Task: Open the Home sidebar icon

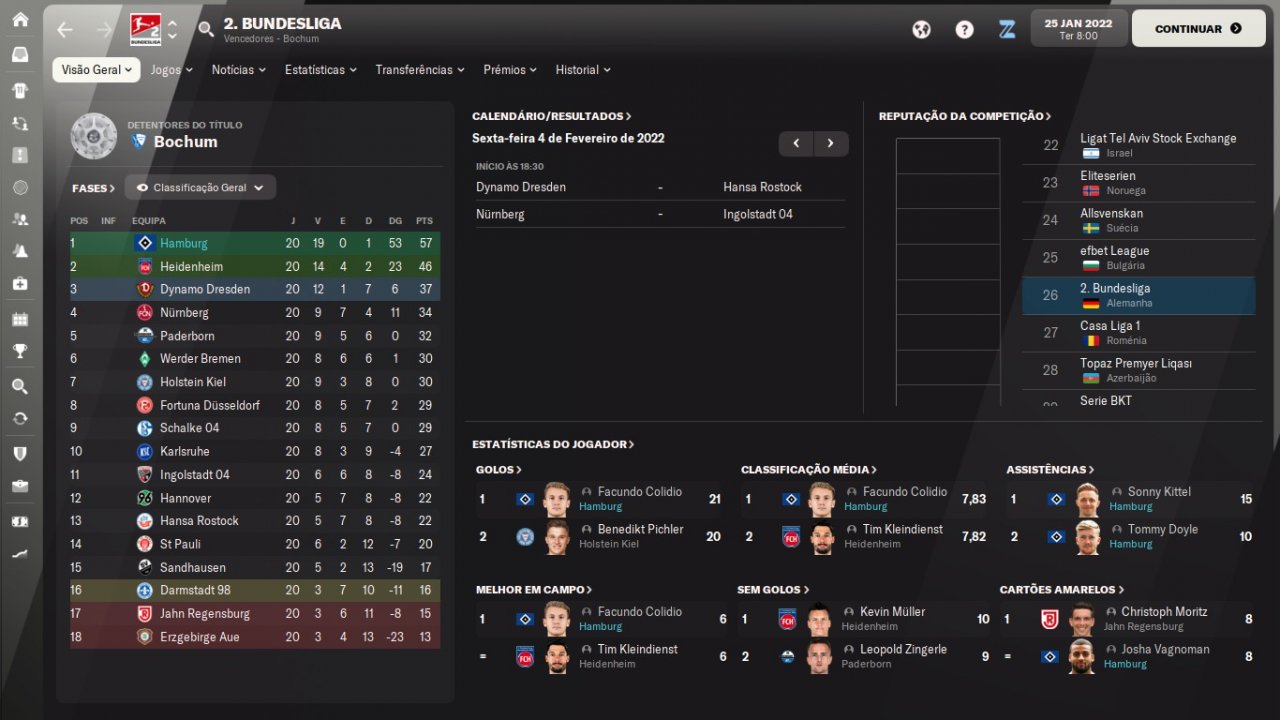Action: [20, 20]
